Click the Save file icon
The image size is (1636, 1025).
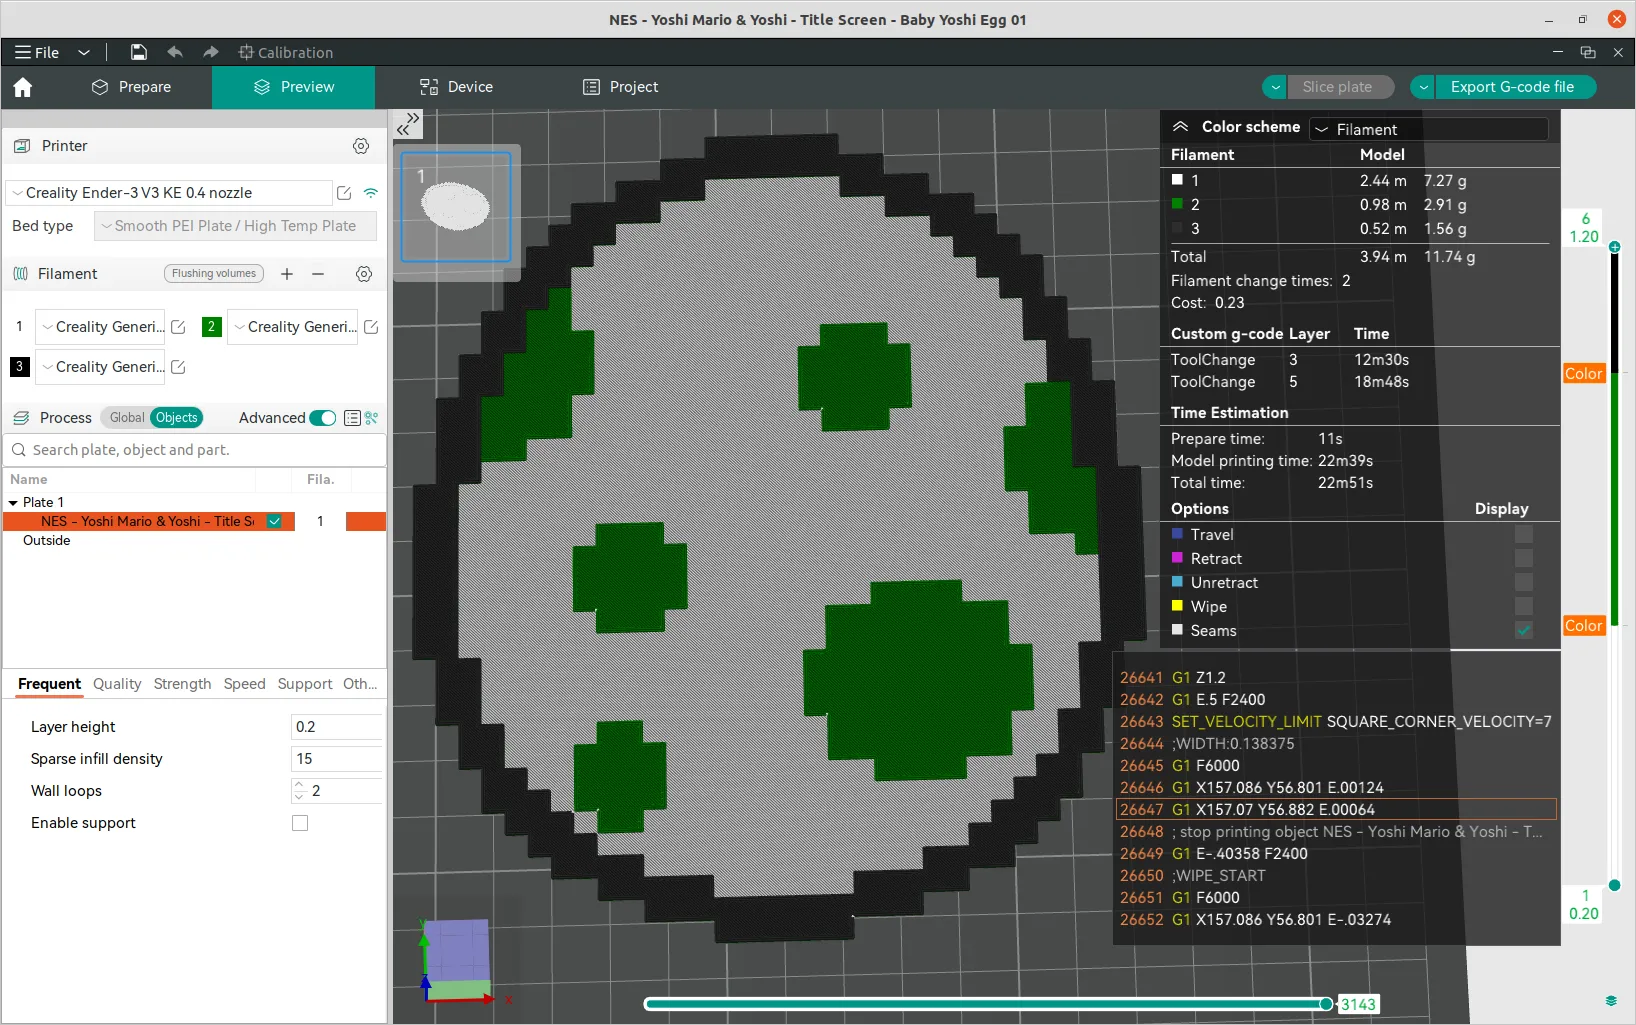tap(138, 52)
